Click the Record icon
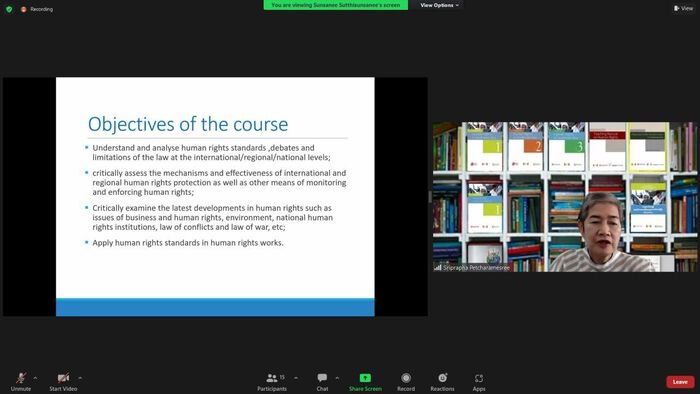This screenshot has width=700, height=394. click(406, 378)
